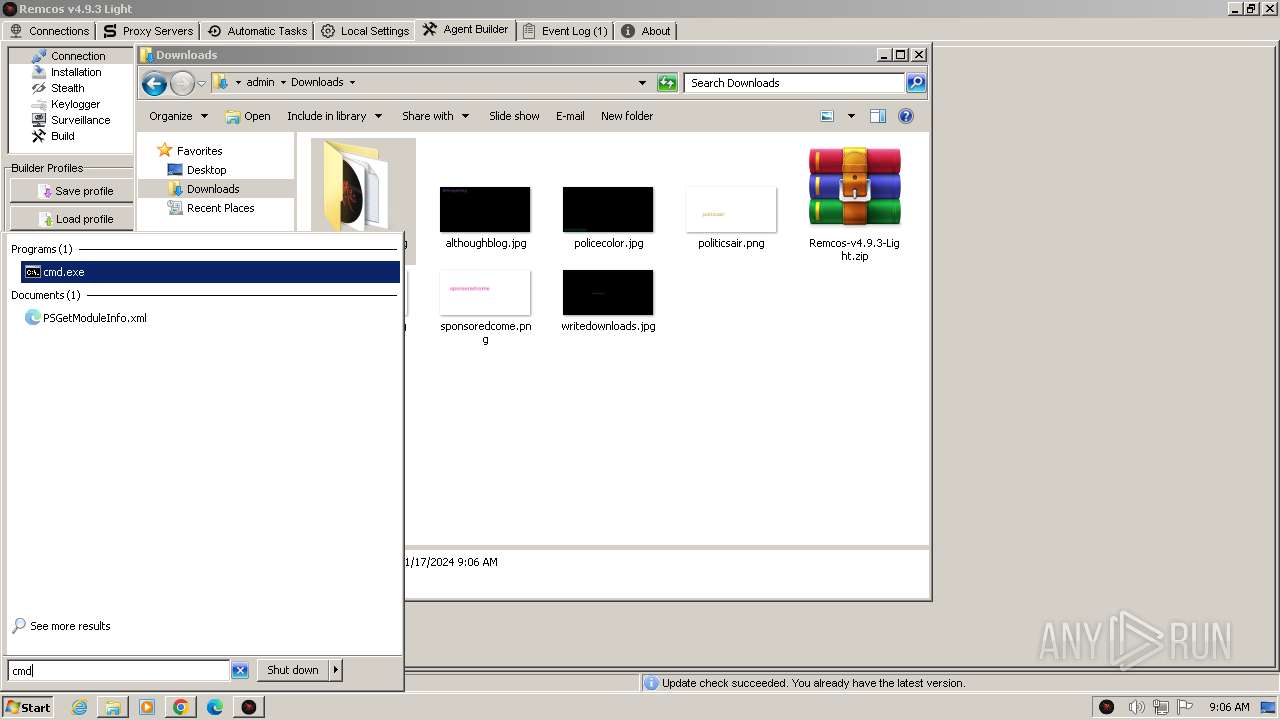This screenshot has width=1280, height=720.
Task: Open the Automatic Tasks tab
Action: [257, 31]
